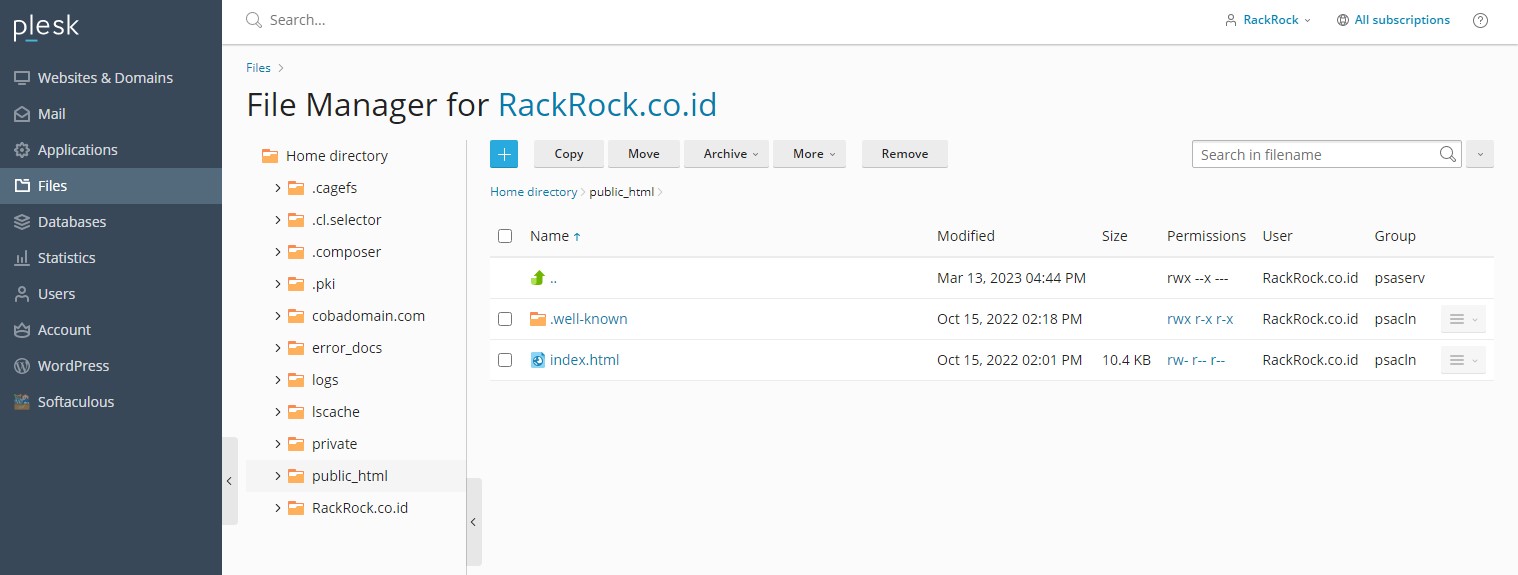This screenshot has width=1518, height=575.
Task: Open Softaculous section
Action: (111, 402)
